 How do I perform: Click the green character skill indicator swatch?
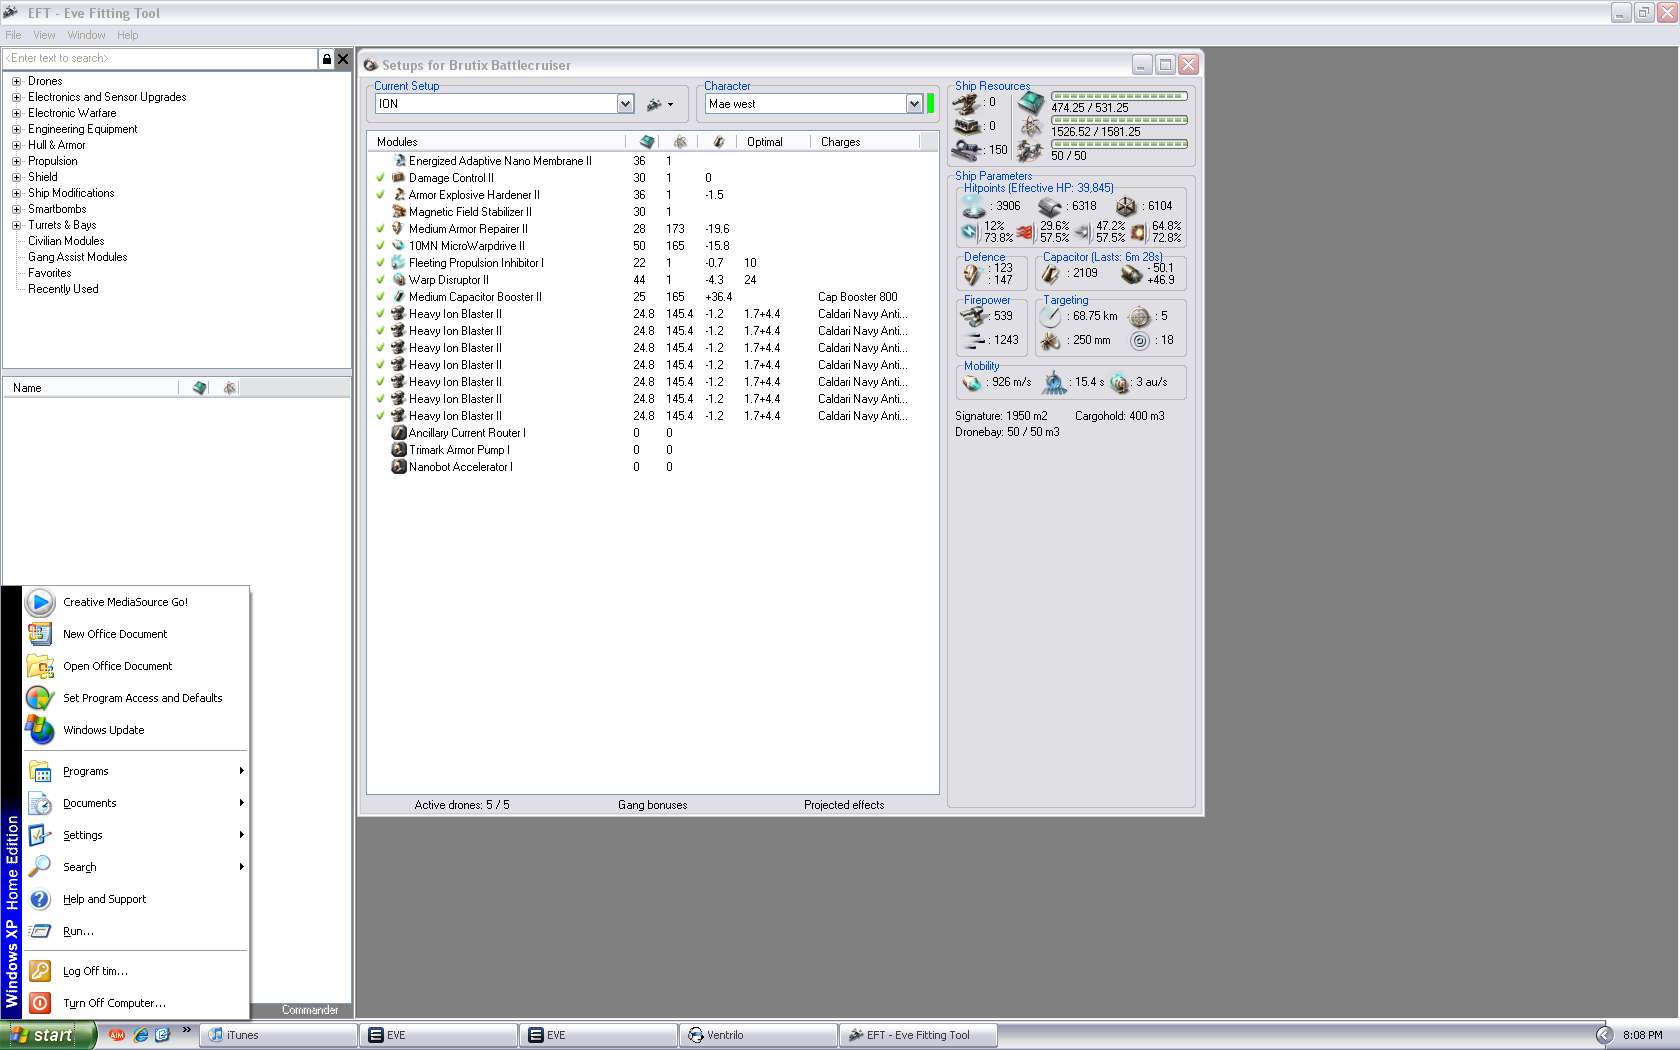tap(930, 104)
